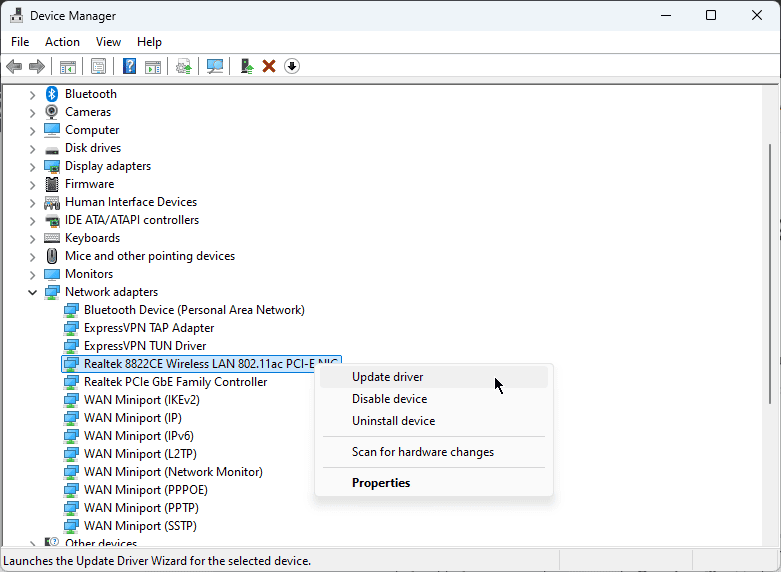
Task: Toggle the Show/Hide Console Tree toolbar icon
Action: coord(68,66)
